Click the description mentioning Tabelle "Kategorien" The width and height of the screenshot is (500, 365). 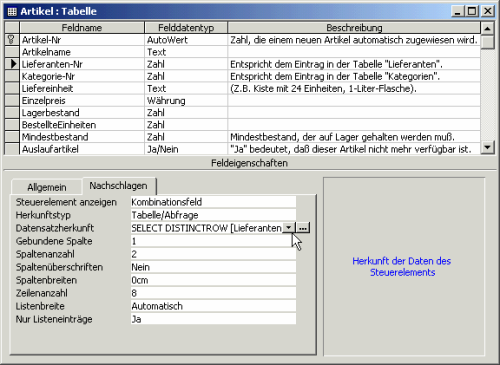click(x=354, y=76)
